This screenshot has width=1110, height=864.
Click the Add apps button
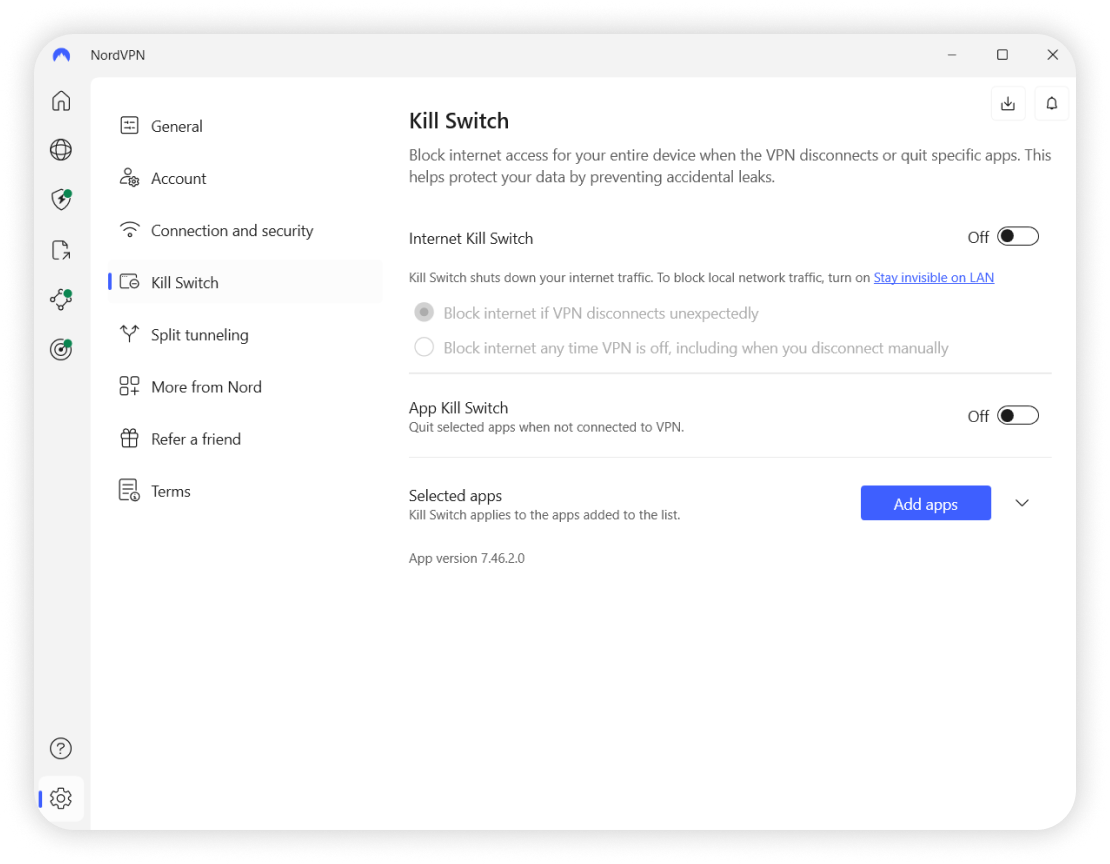925,504
